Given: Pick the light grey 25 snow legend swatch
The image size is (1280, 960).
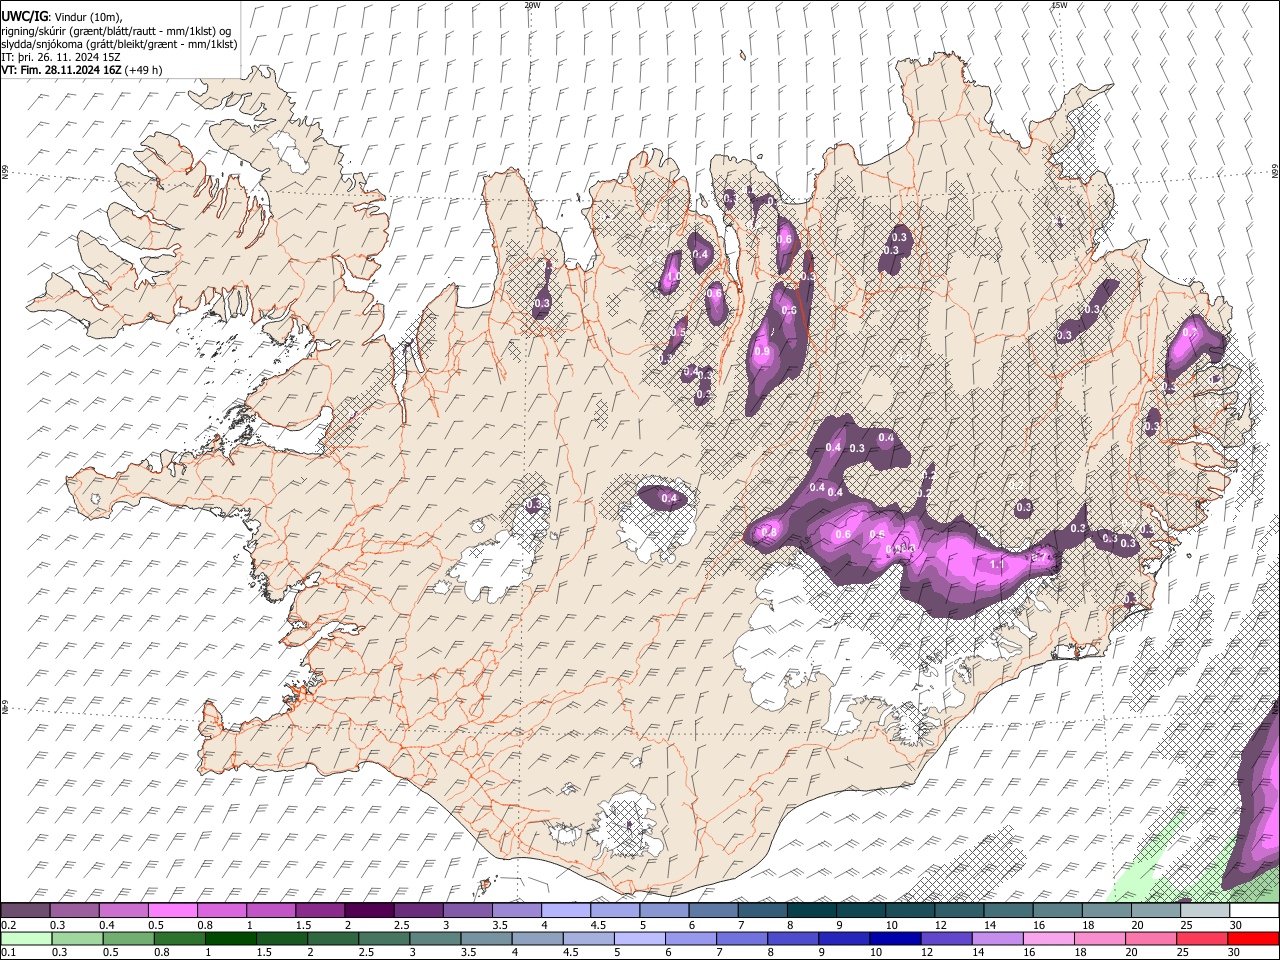Looking at the screenshot, I should pos(1205,911).
